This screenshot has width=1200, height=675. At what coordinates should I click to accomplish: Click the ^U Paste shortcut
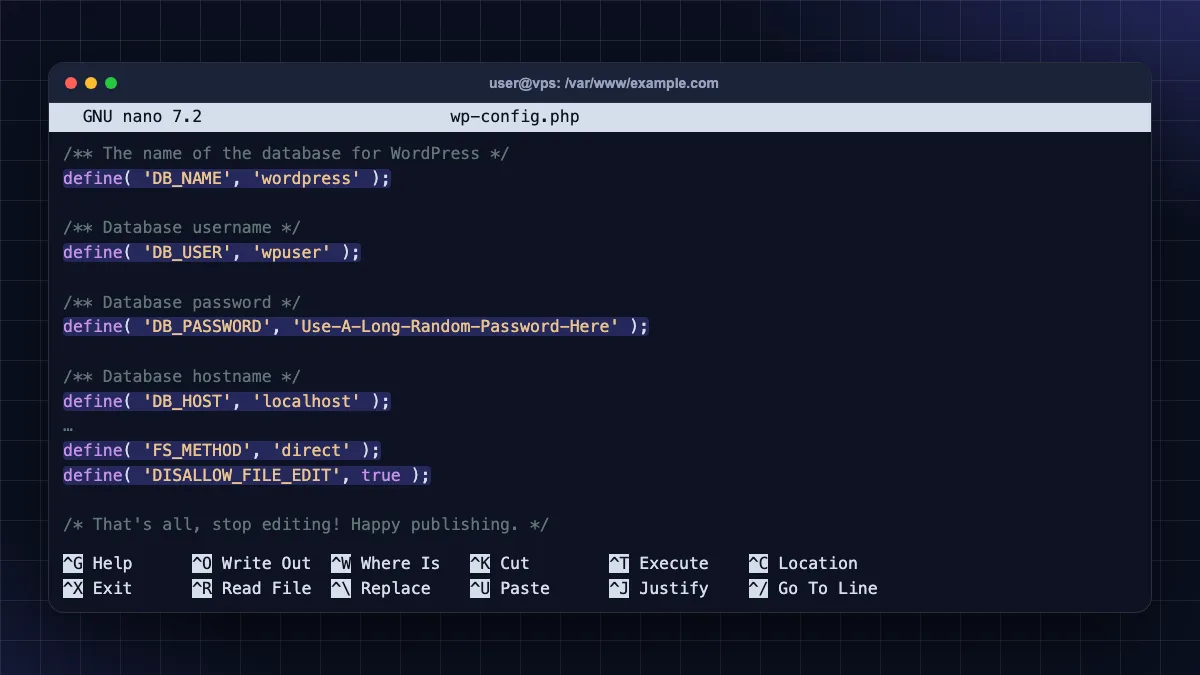coord(510,588)
